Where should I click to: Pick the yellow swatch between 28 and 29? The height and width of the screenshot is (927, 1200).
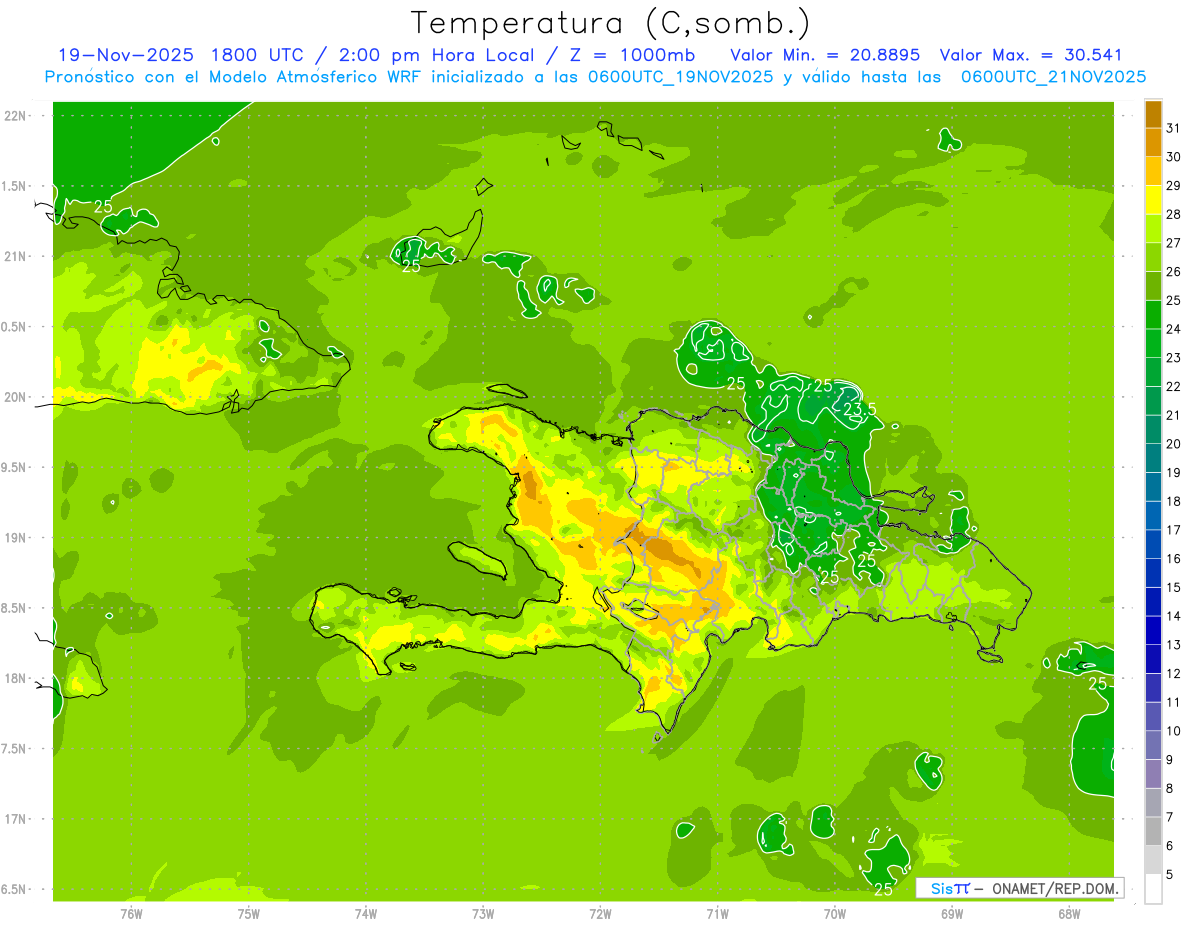pyautogui.click(x=1153, y=200)
